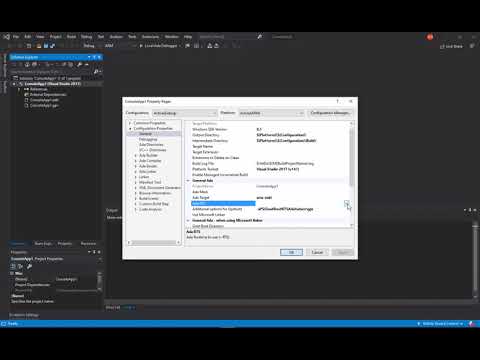The height and width of the screenshot is (360, 480).
Task: Close the Solution Explorer panel
Action: (x=99, y=57)
